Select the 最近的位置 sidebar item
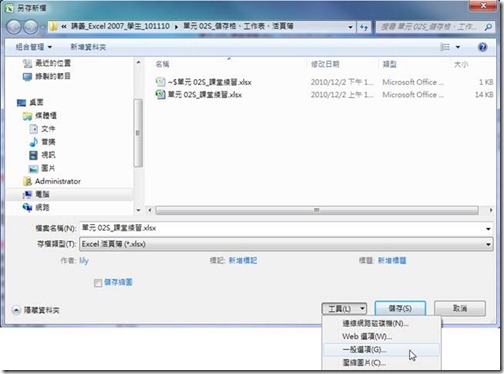Image resolution: width=504 pixels, height=374 pixels. 47,63
